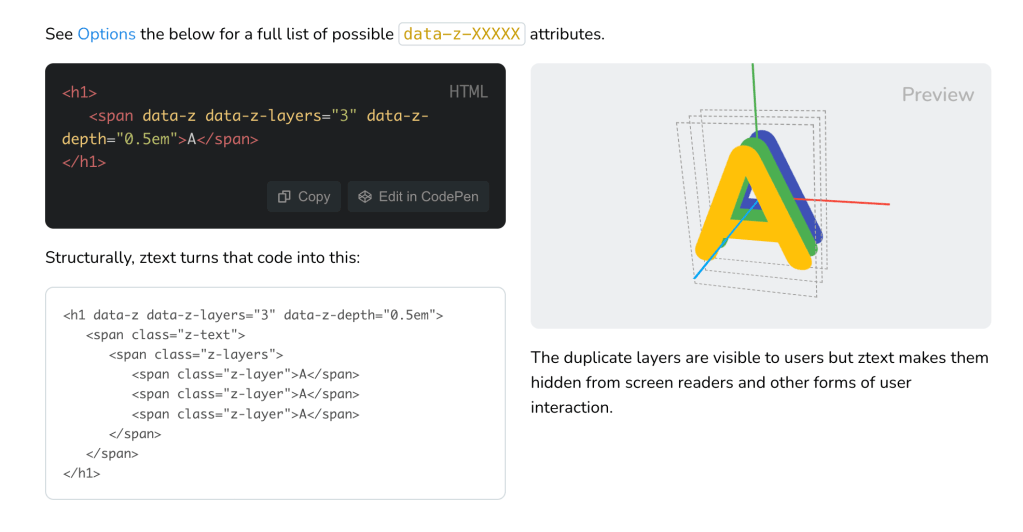Click the z-layers span line in the structure code
The width and height of the screenshot is (1023, 532).
pyautogui.click(x=196, y=354)
